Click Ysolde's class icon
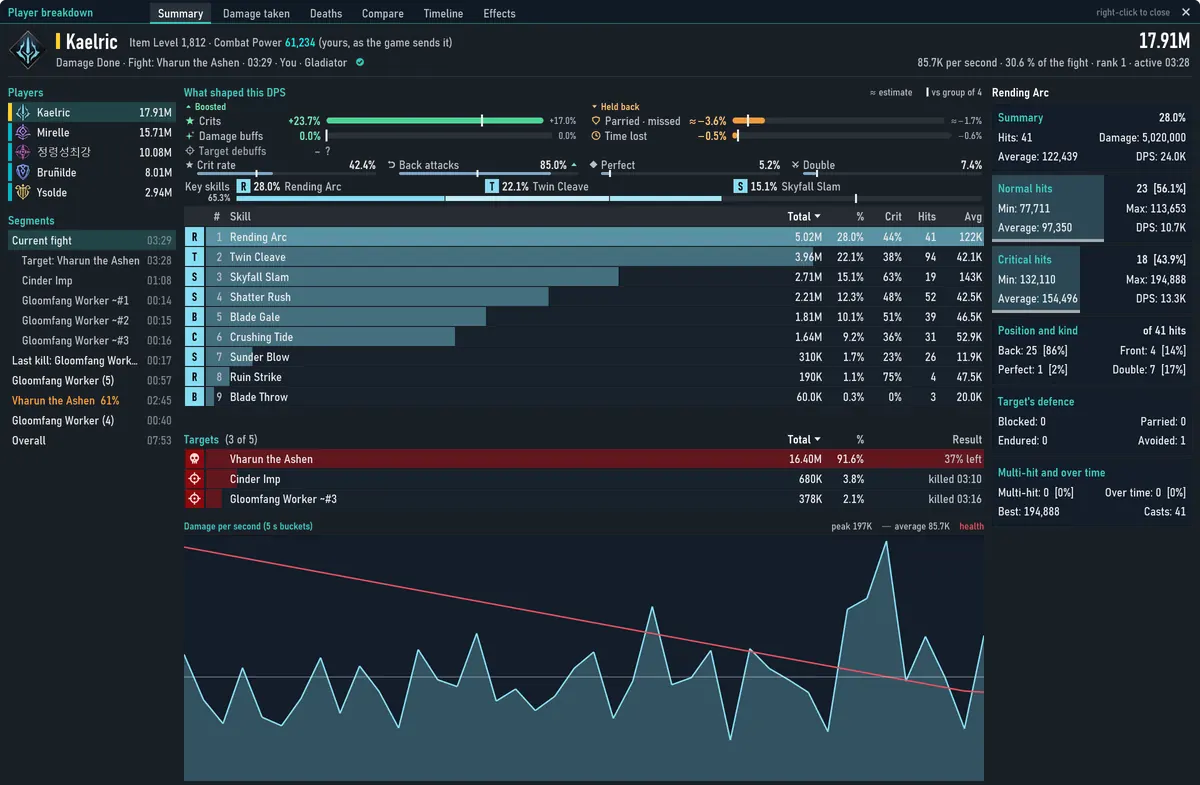 pyautogui.click(x=22, y=192)
